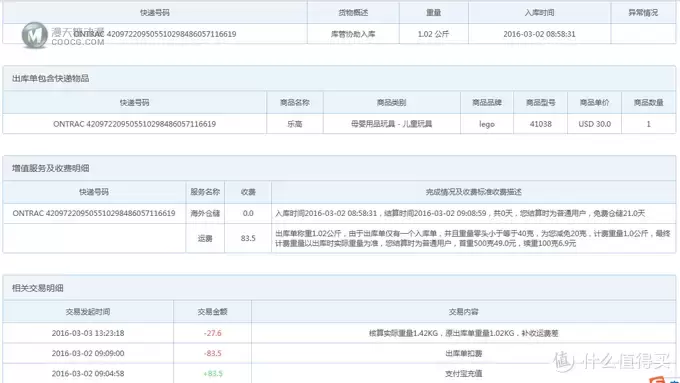The width and height of the screenshot is (680, 383).
Task: Select the '83.5' fee in the 运费 row
Action: pyautogui.click(x=248, y=238)
